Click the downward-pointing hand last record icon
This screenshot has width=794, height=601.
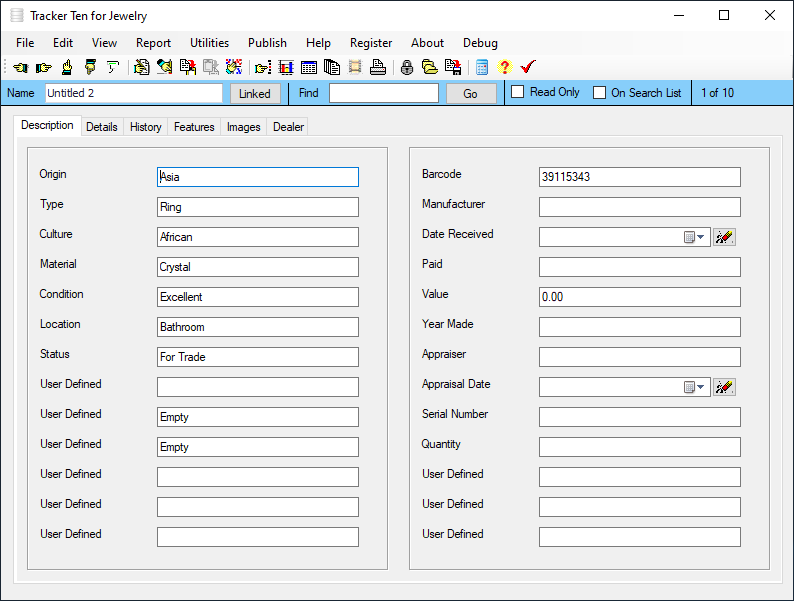click(90, 67)
